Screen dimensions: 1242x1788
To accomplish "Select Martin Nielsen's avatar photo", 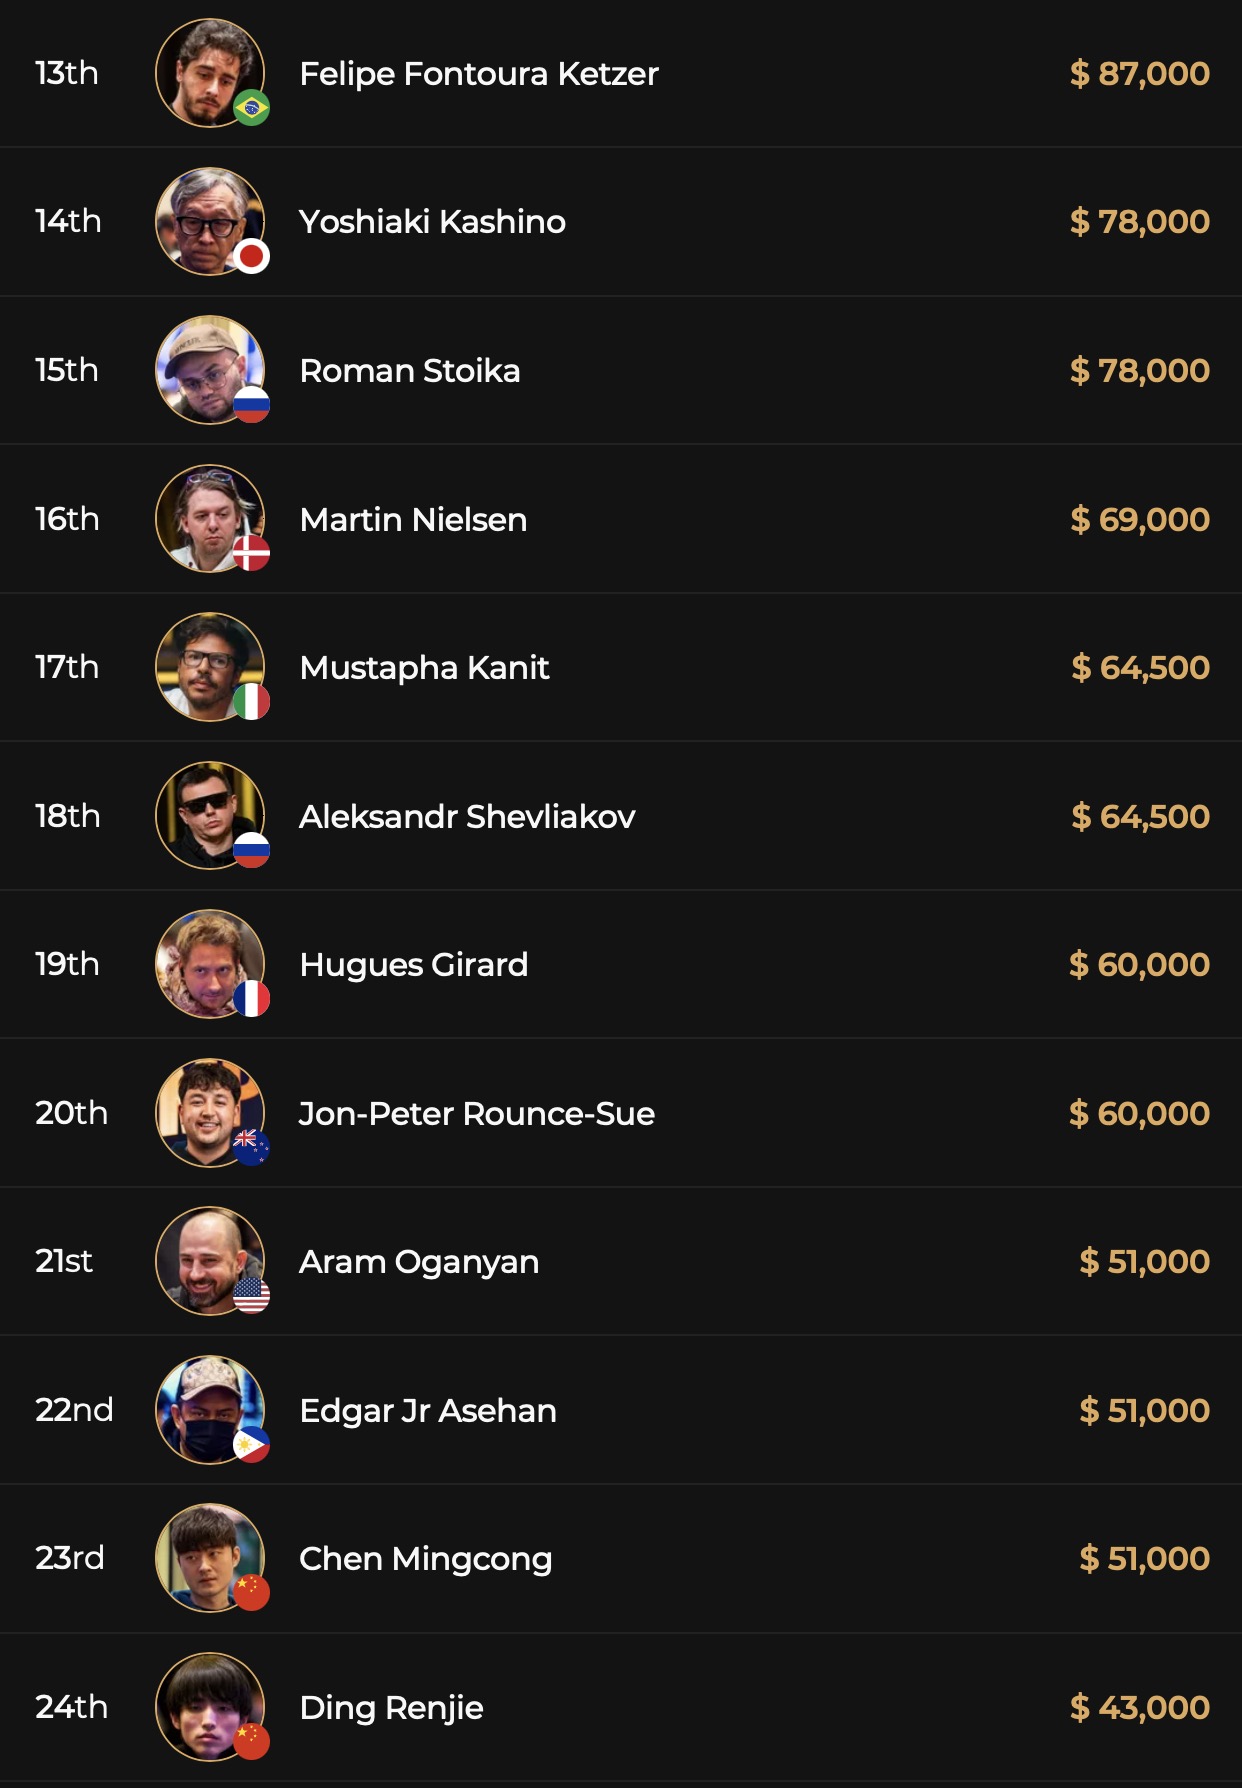I will tap(209, 518).
